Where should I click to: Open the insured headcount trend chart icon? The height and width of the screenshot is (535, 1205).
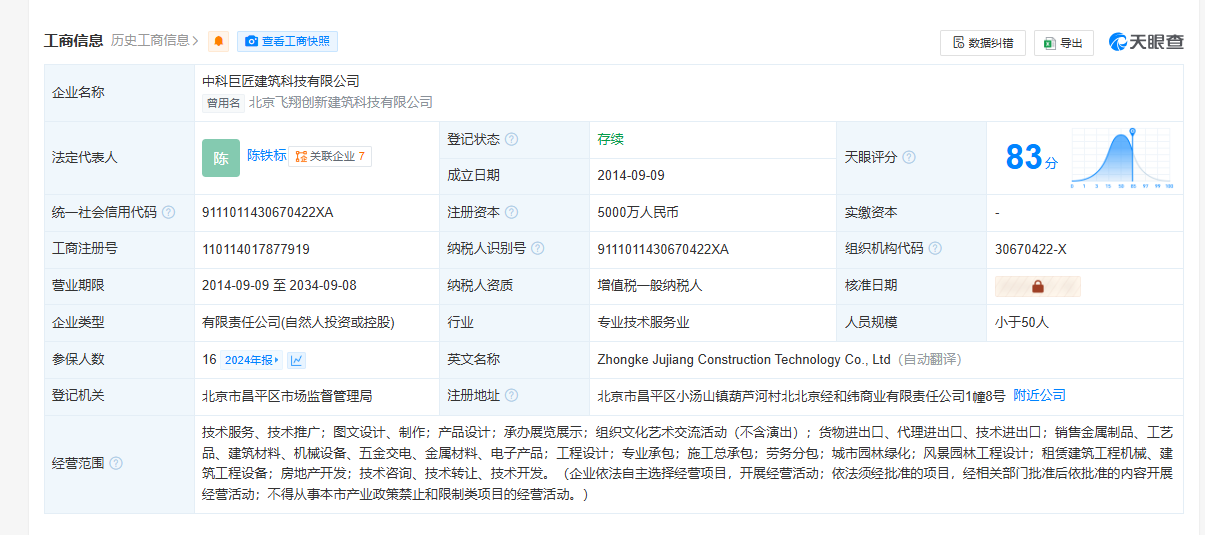[298, 360]
